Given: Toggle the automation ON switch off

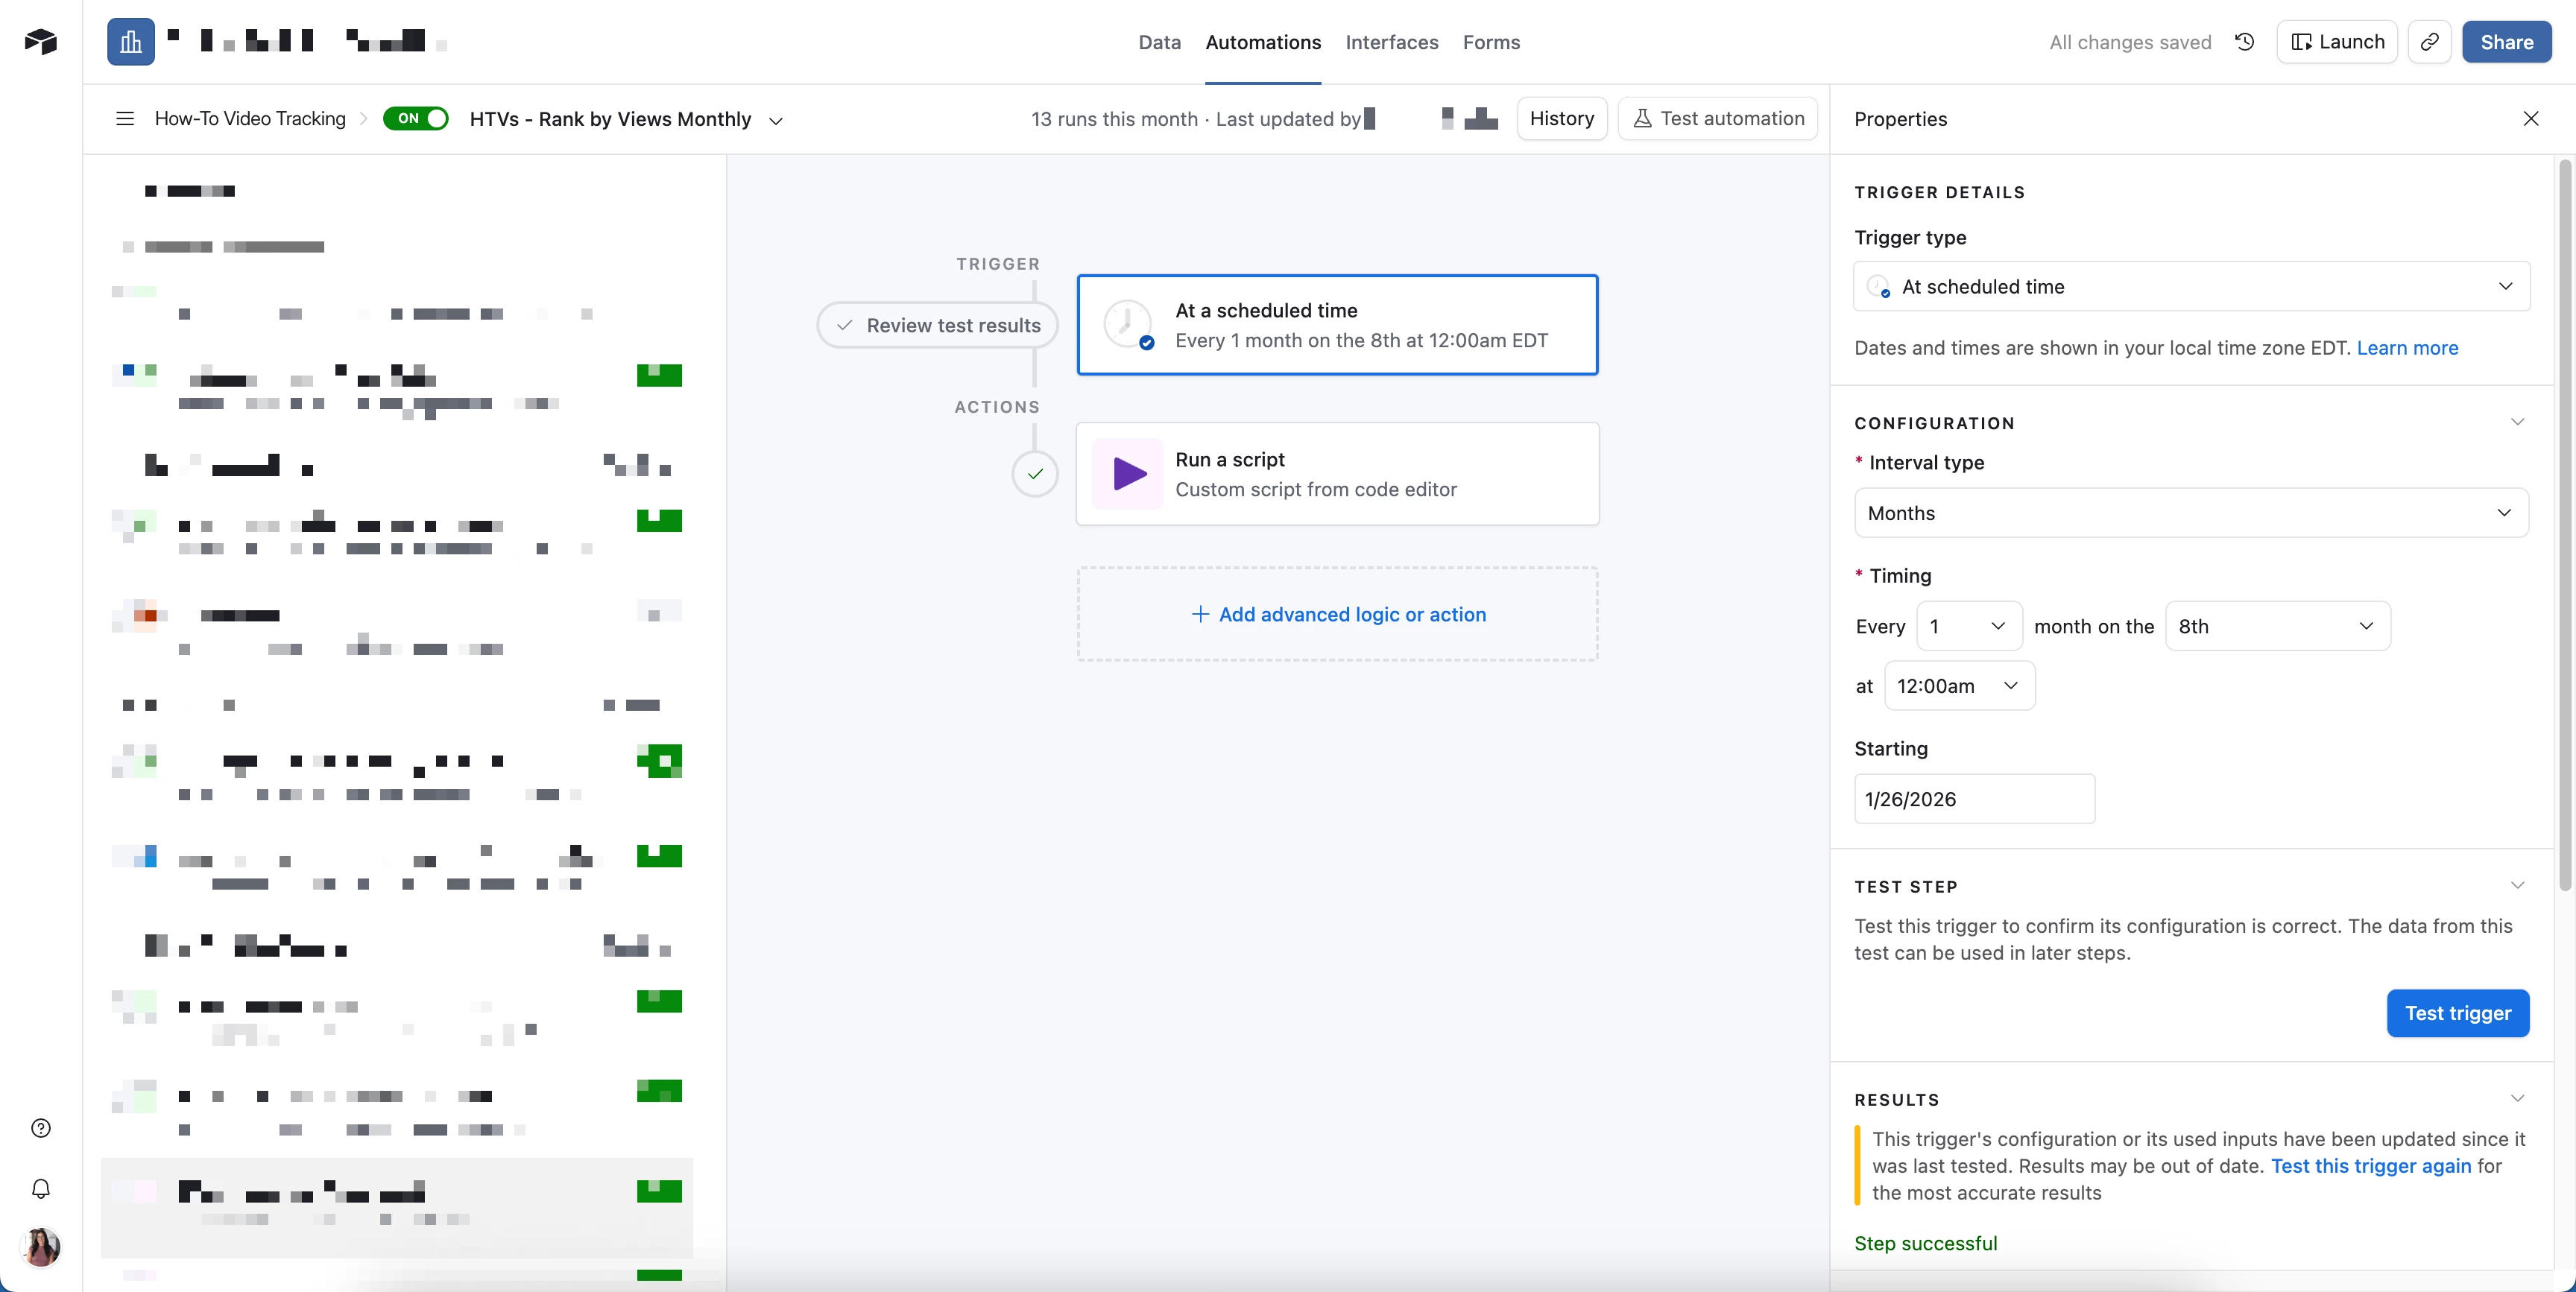Looking at the screenshot, I should (x=416, y=119).
